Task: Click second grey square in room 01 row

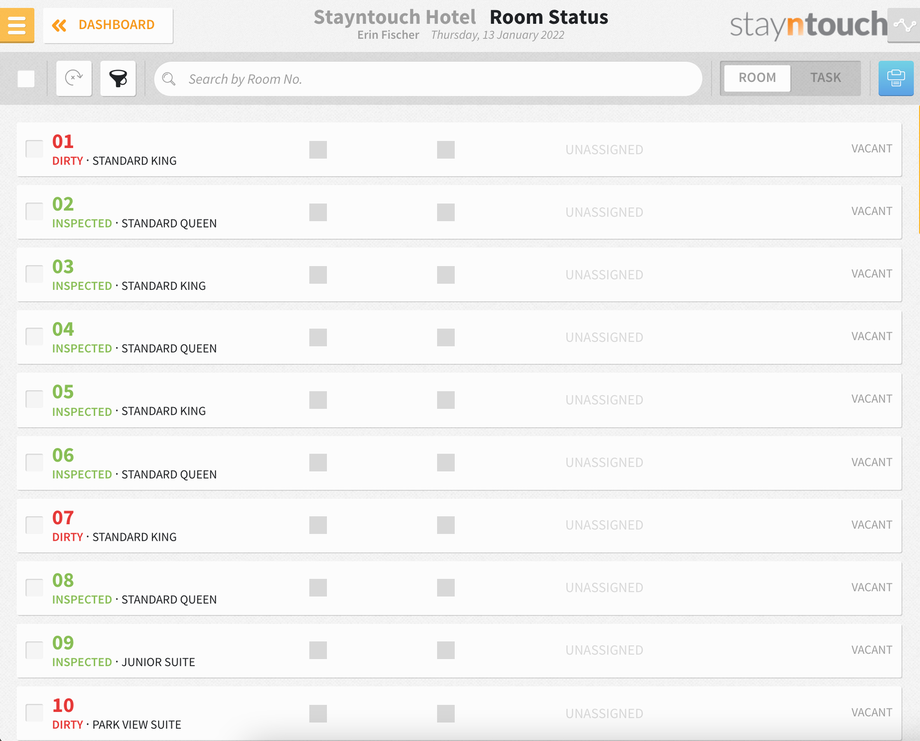Action: 446,150
